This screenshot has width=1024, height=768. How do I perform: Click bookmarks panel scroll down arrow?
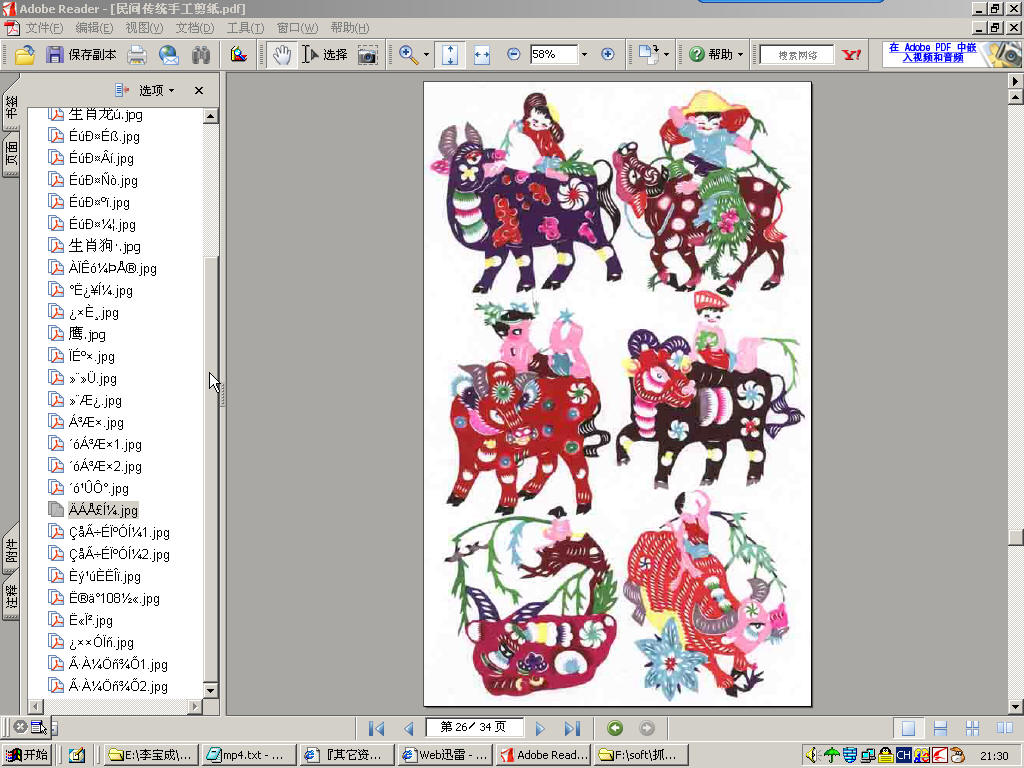pyautogui.click(x=210, y=690)
